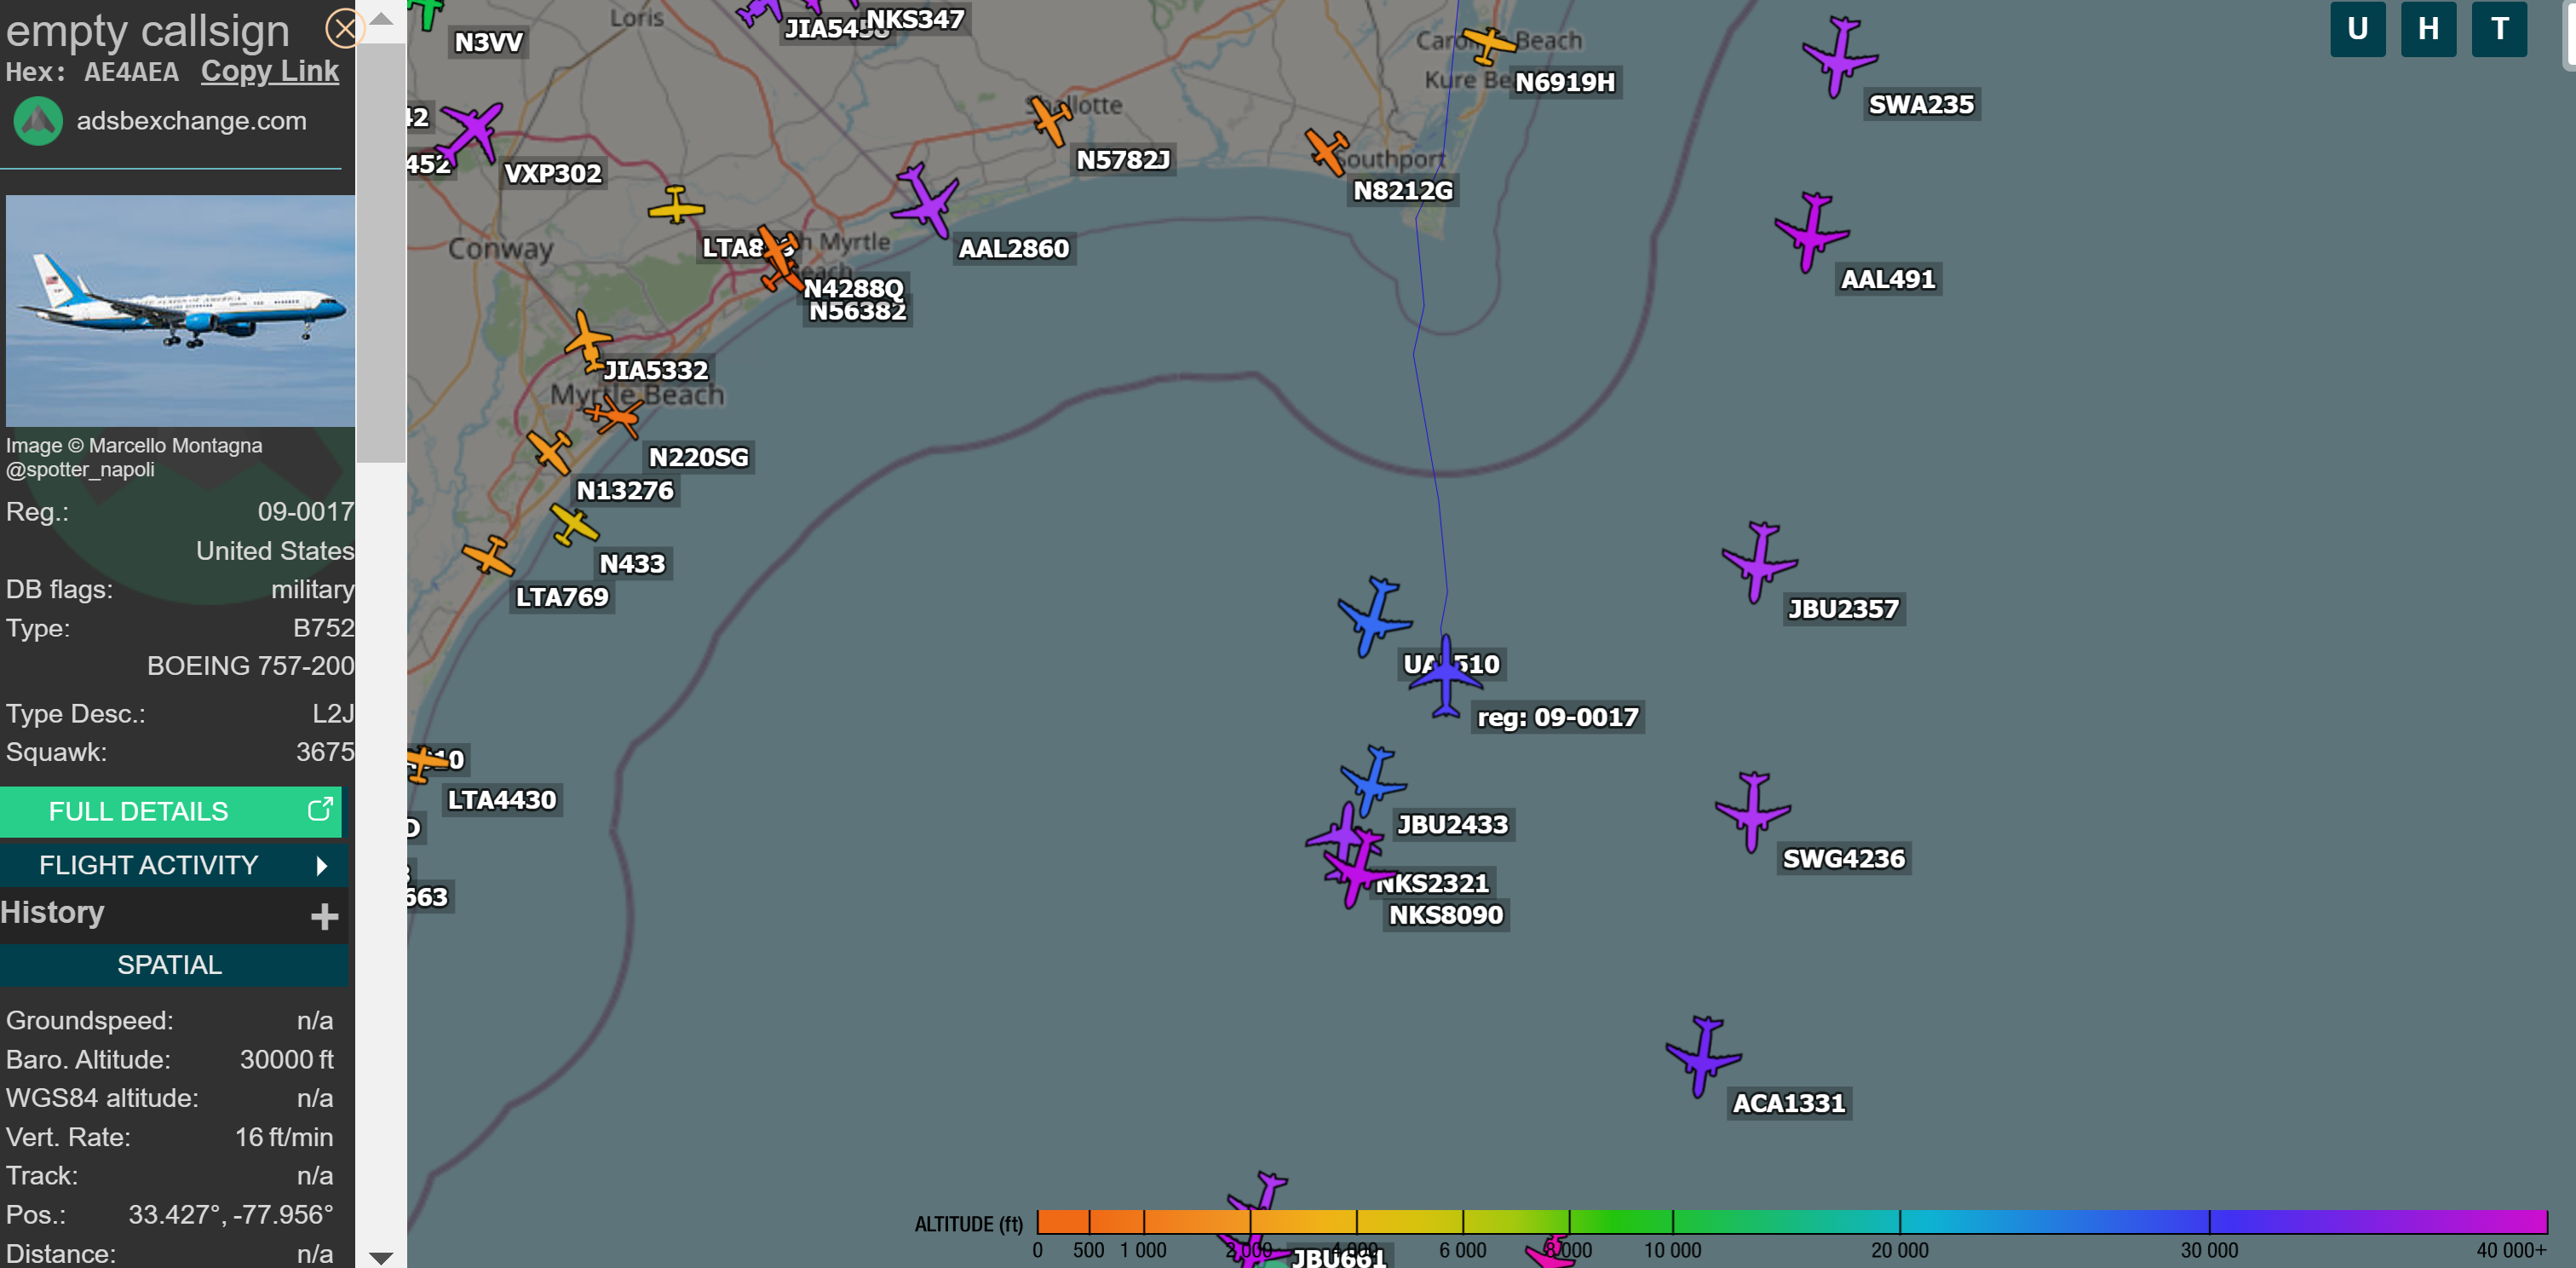Select the AAL491 aircraft icon
The width and height of the screenshot is (2576, 1268).
[x=1810, y=233]
